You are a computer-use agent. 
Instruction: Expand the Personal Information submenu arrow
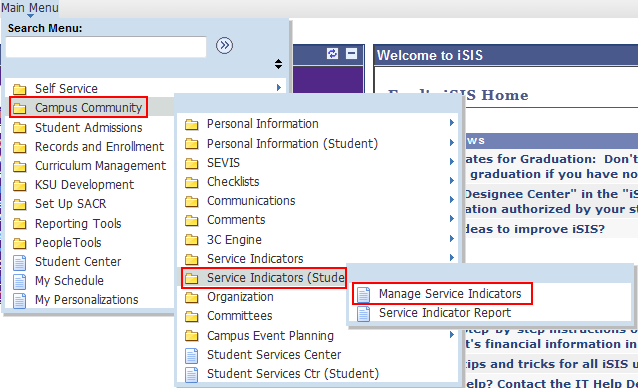tap(452, 122)
